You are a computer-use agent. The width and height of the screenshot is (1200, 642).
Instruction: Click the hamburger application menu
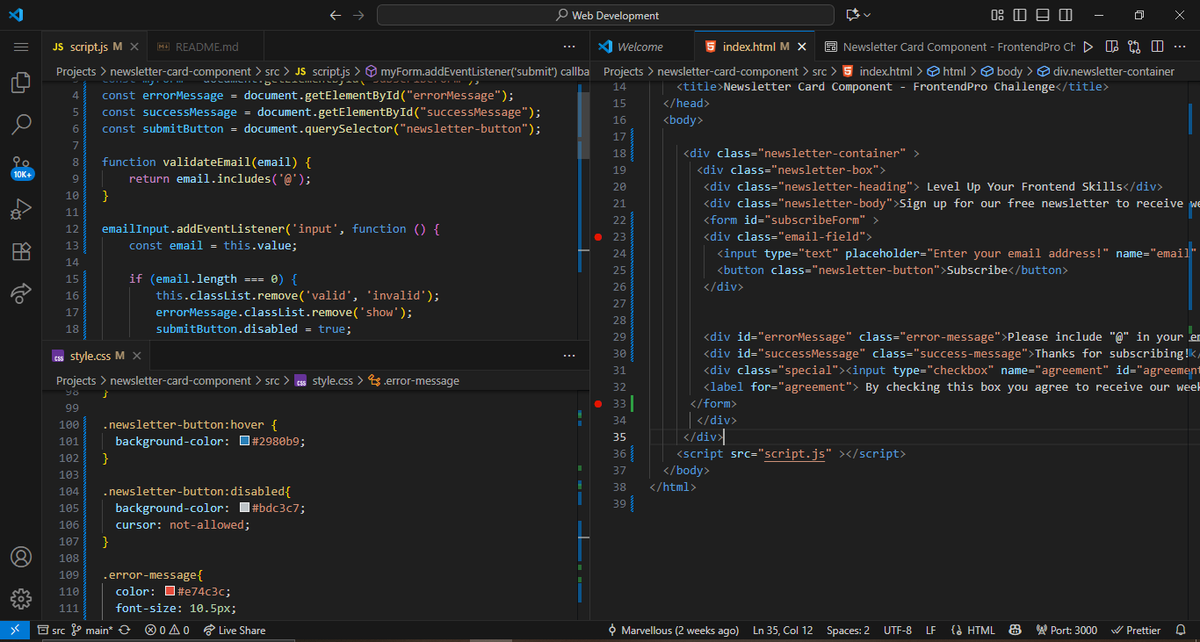pyautogui.click(x=20, y=47)
